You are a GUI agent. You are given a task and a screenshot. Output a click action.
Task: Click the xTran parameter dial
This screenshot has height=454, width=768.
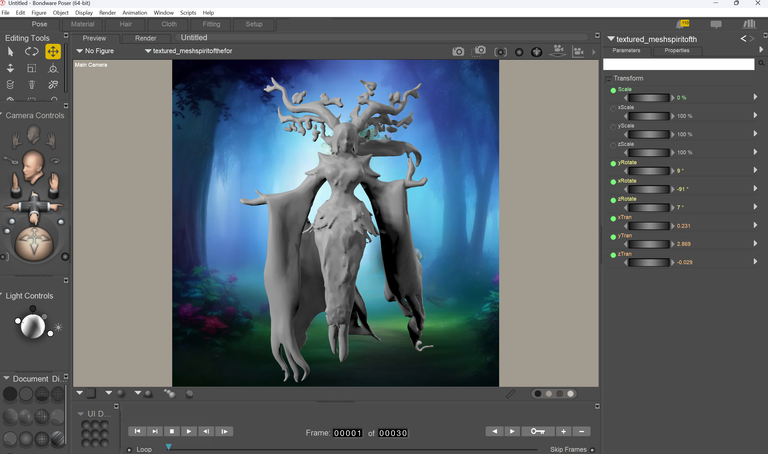point(649,225)
